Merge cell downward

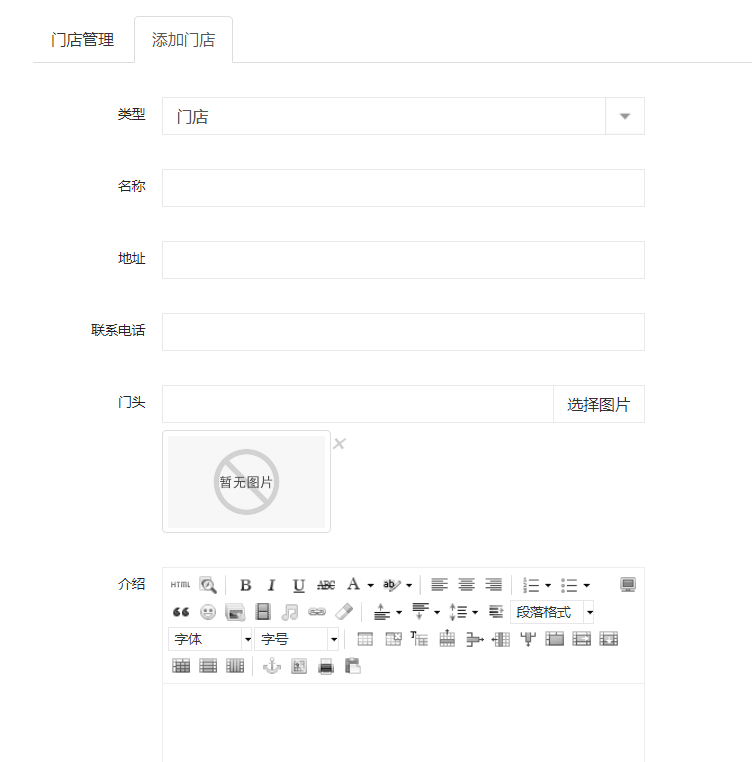coord(609,639)
